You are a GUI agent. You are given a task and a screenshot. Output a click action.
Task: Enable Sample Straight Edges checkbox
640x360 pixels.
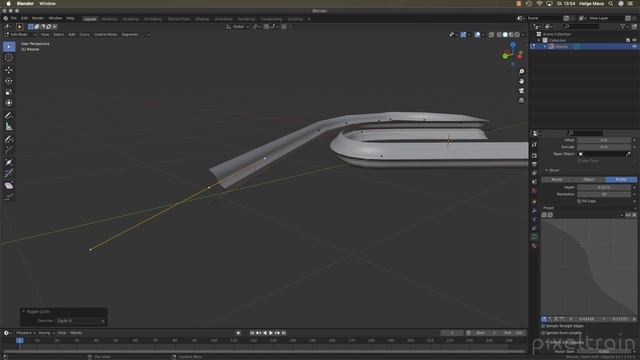pos(543,326)
